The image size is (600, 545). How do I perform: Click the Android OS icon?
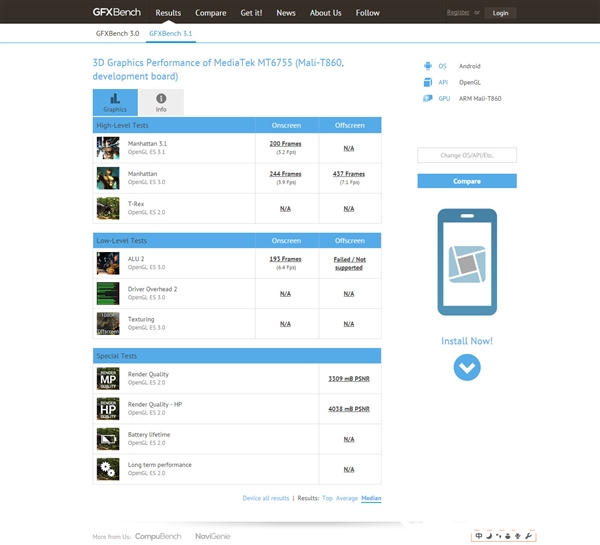pos(427,66)
